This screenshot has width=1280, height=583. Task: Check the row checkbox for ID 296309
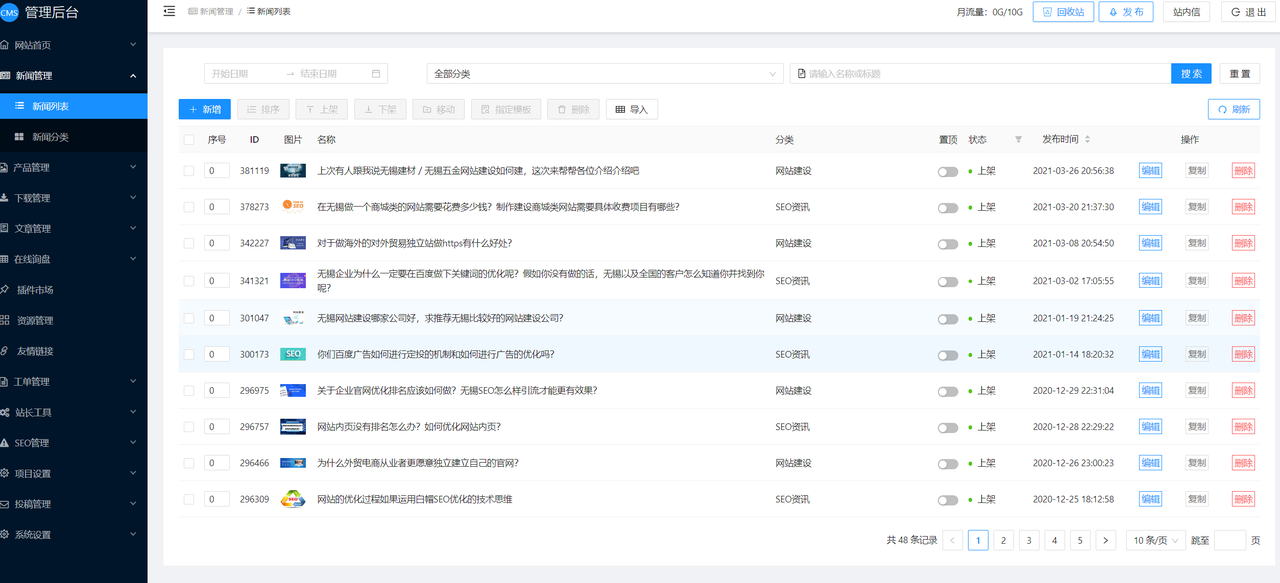tap(188, 499)
